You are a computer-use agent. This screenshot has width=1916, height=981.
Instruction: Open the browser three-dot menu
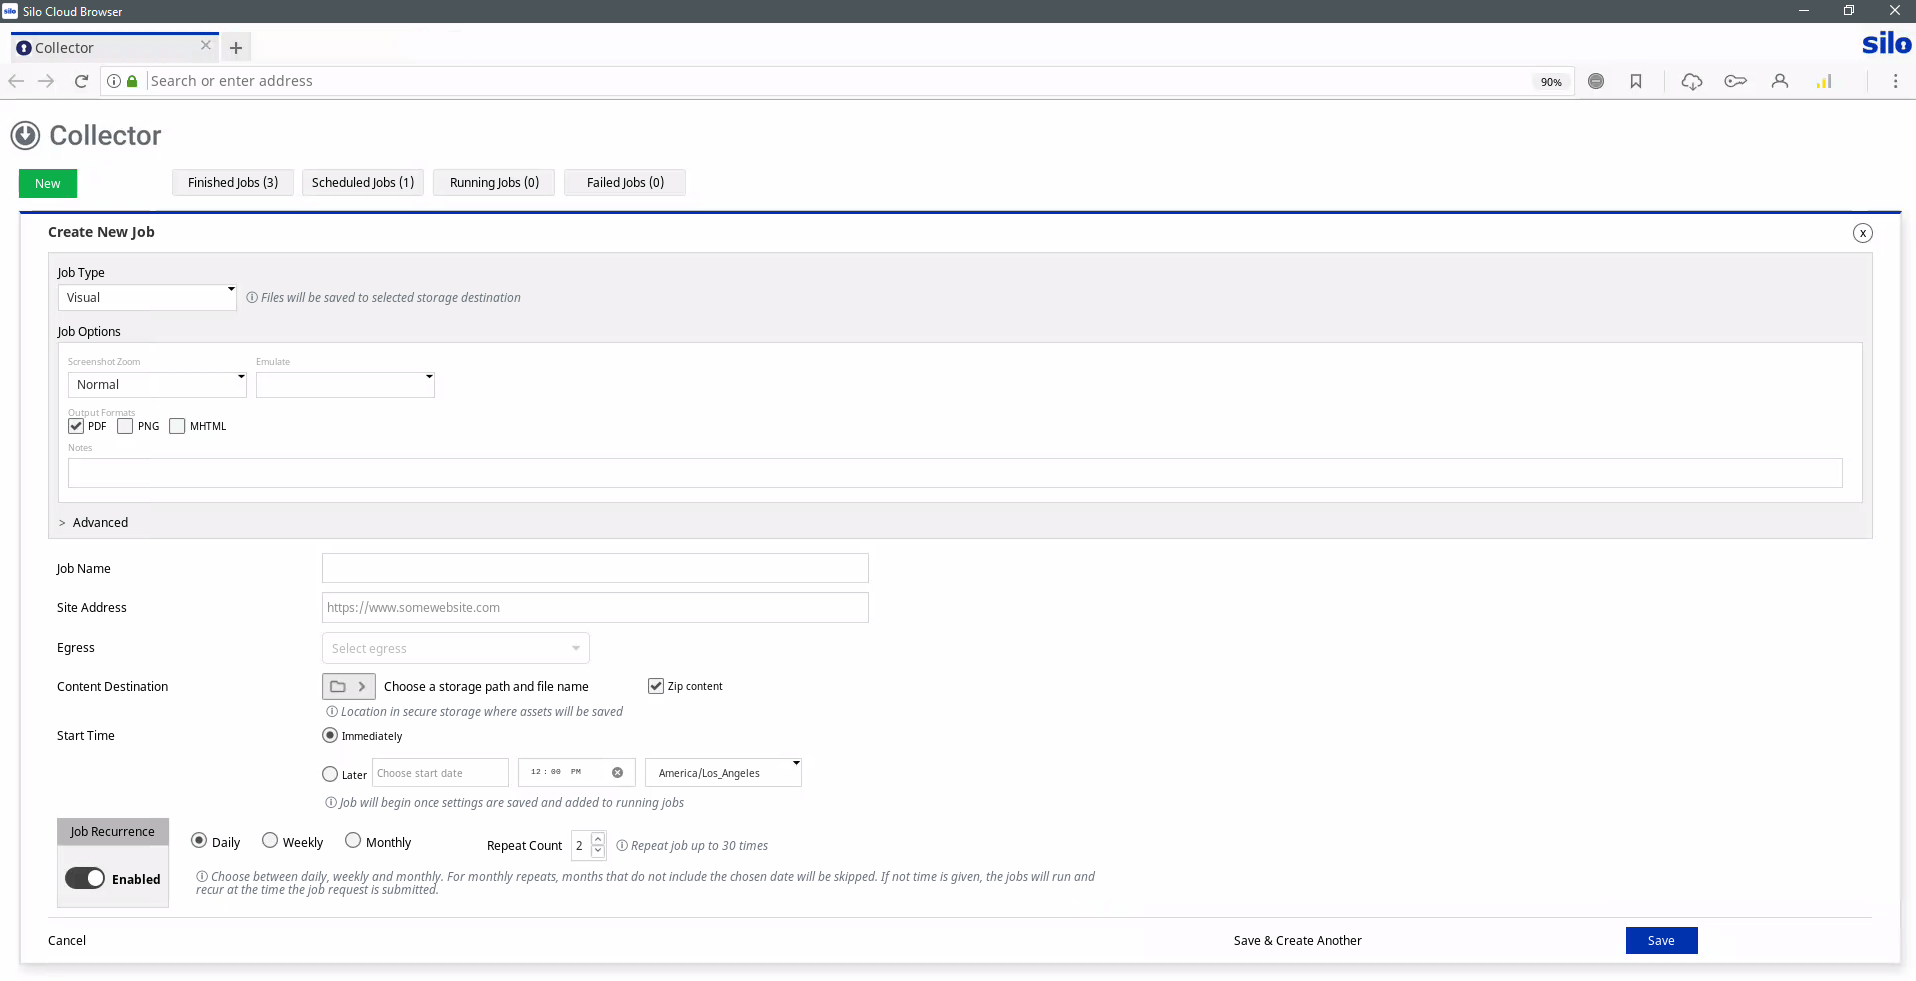1895,81
